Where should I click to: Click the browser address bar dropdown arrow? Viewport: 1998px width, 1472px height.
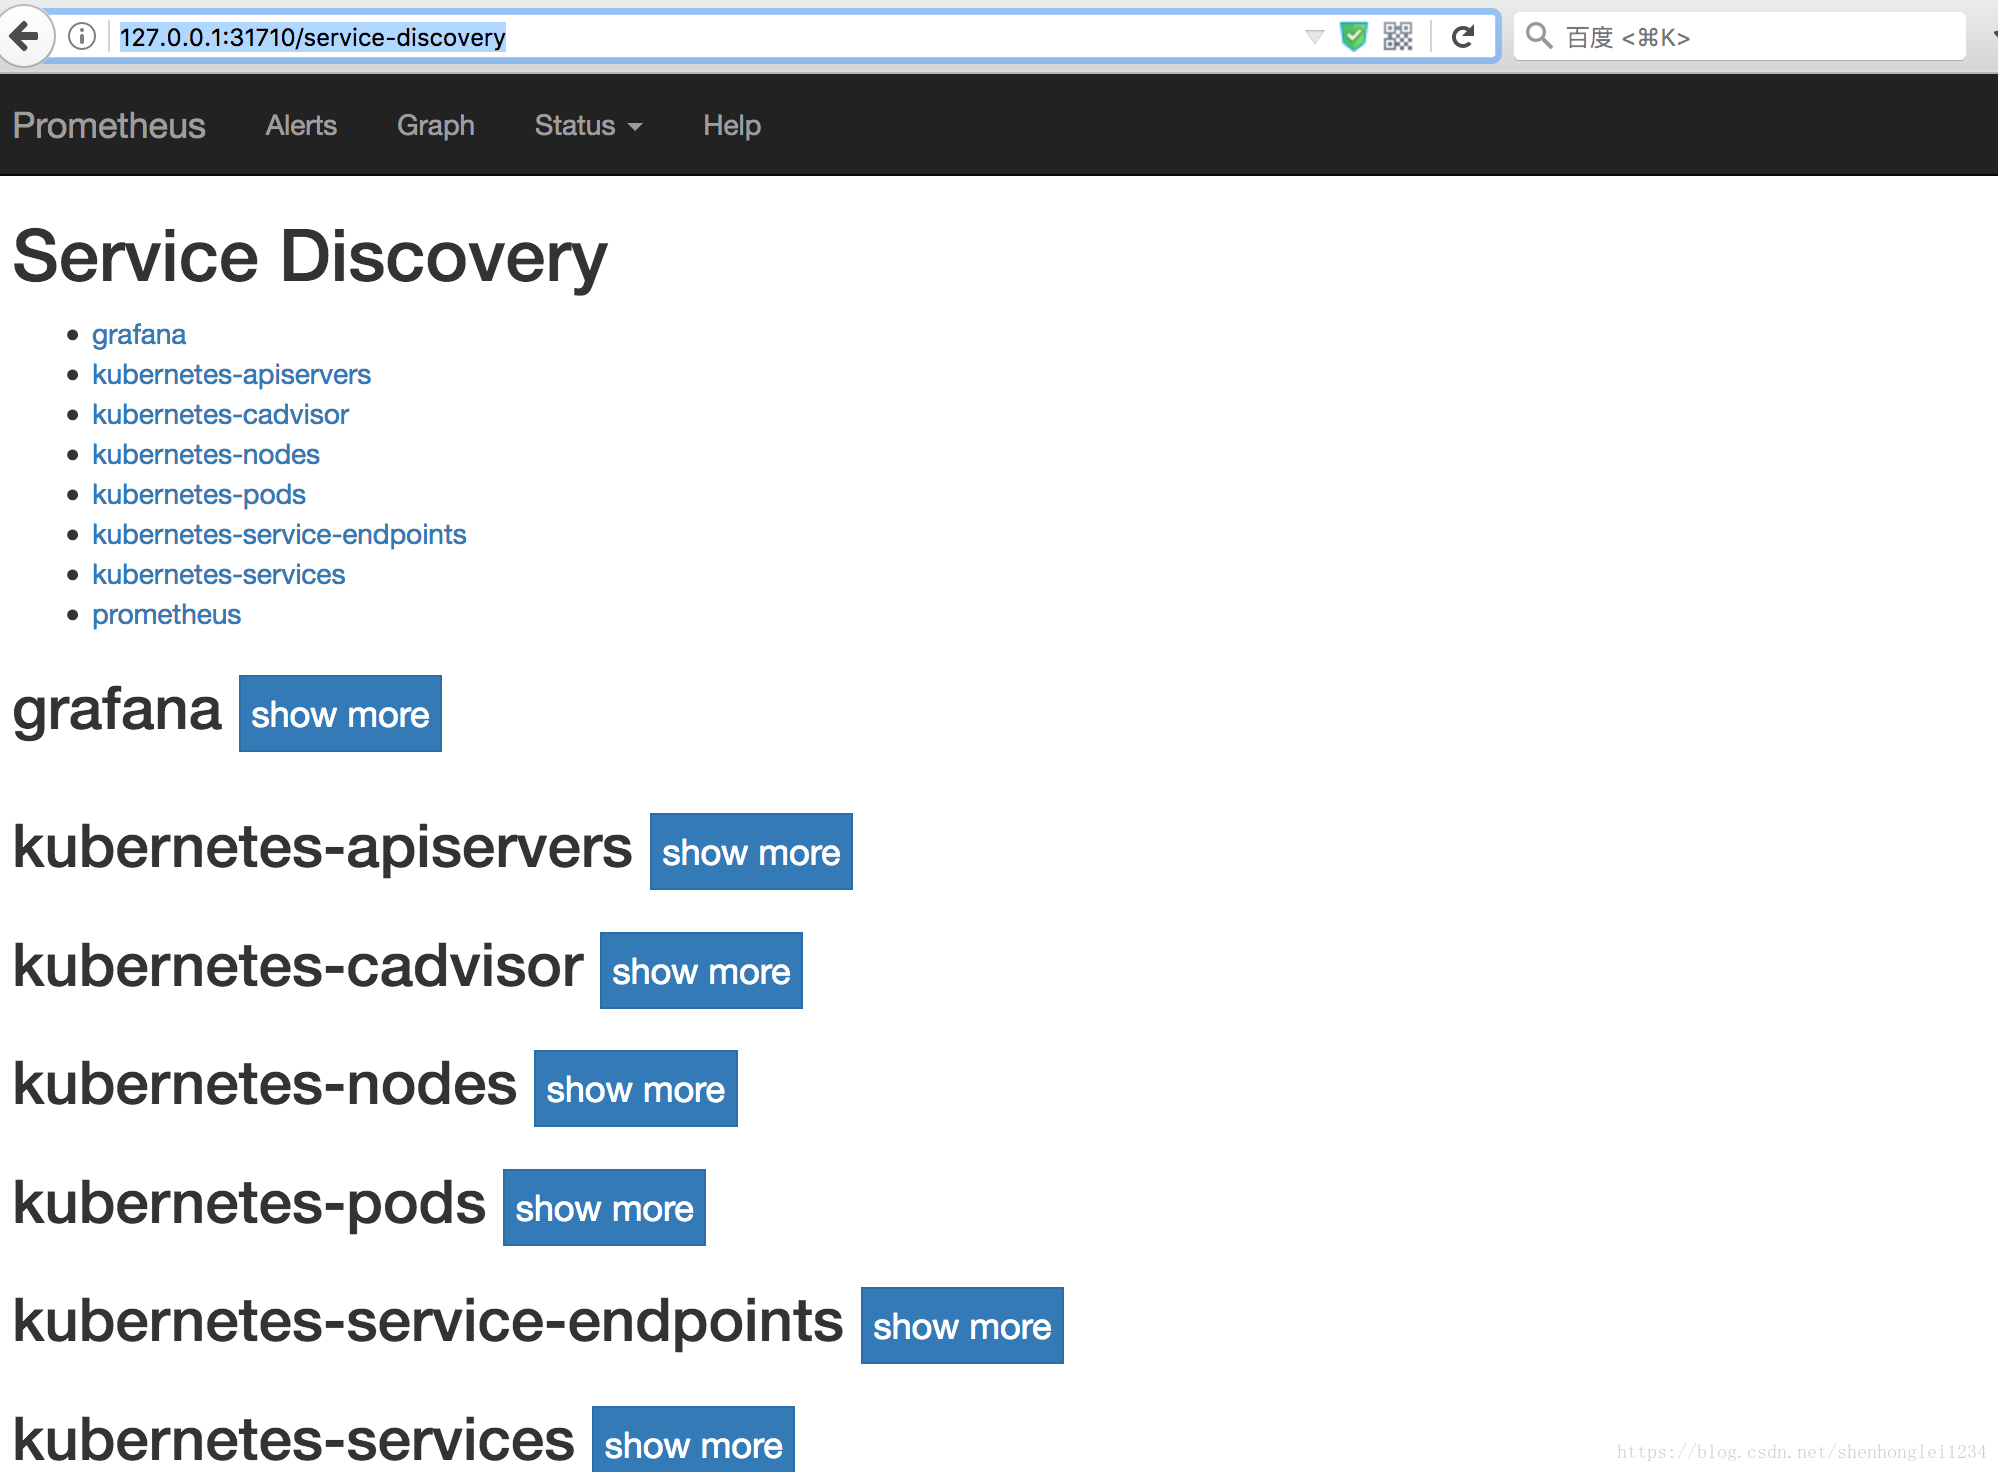coord(1315,37)
